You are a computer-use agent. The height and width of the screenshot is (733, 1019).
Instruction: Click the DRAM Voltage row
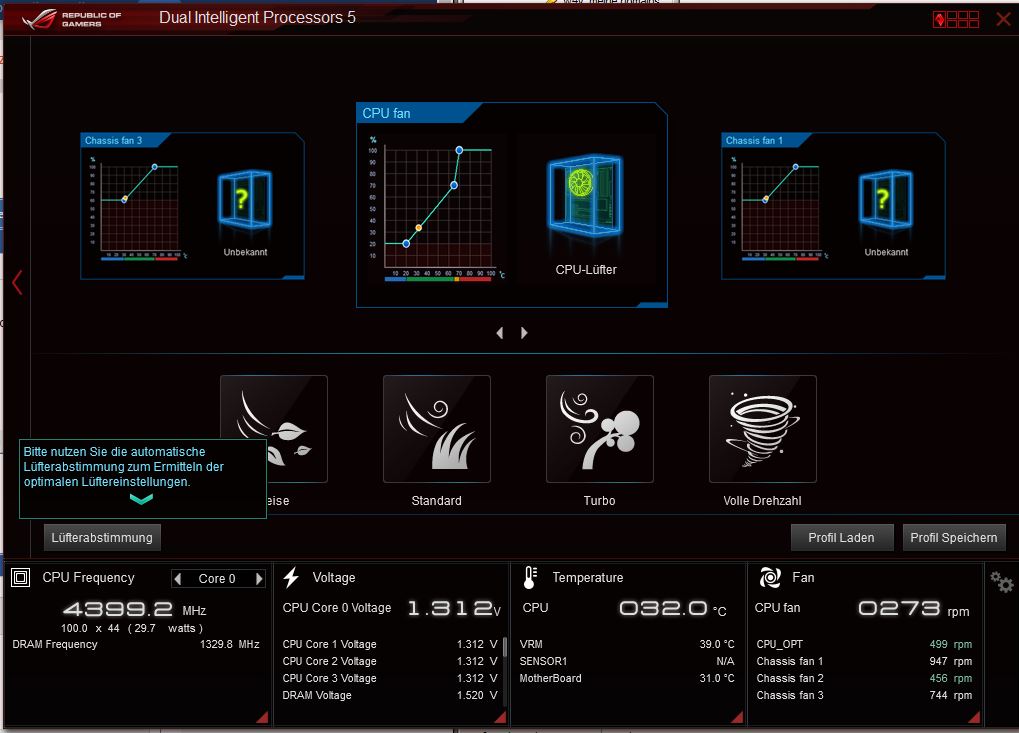click(390, 695)
